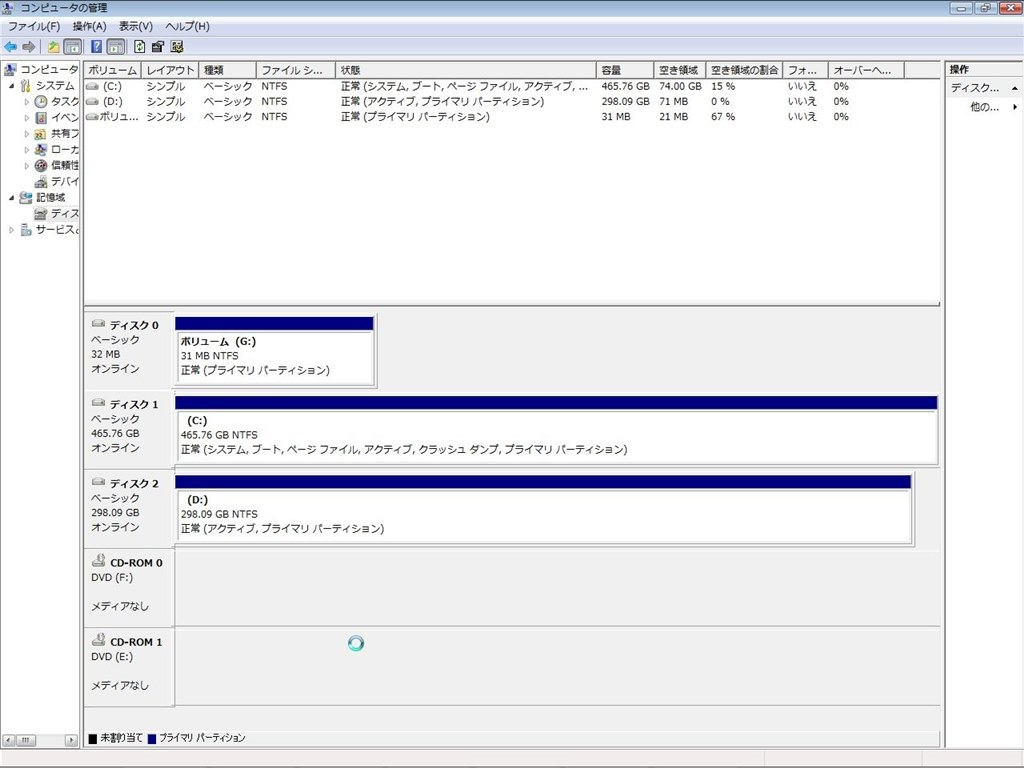Open the 操作(A) menu

pos(89,26)
